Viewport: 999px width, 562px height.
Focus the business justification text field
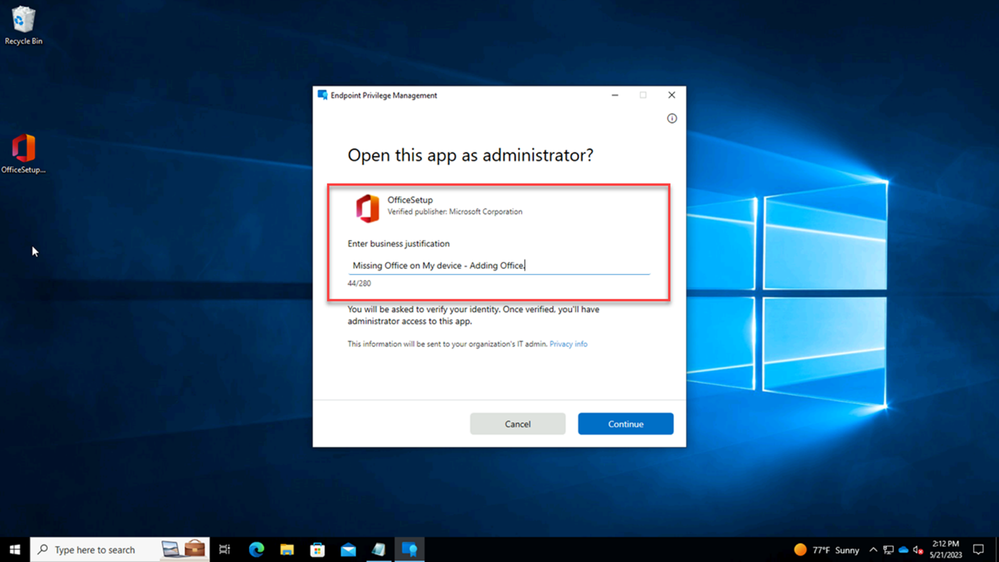[x=499, y=266]
